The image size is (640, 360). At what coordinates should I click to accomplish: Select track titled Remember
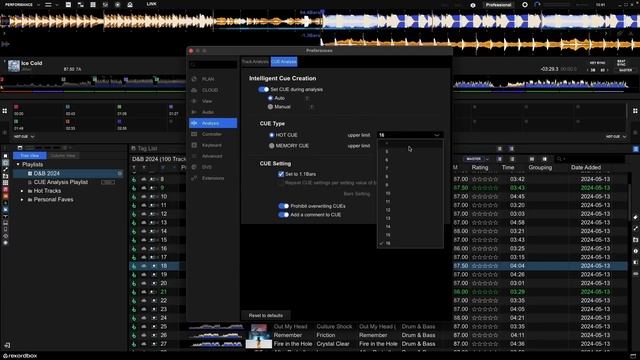[x=288, y=335]
